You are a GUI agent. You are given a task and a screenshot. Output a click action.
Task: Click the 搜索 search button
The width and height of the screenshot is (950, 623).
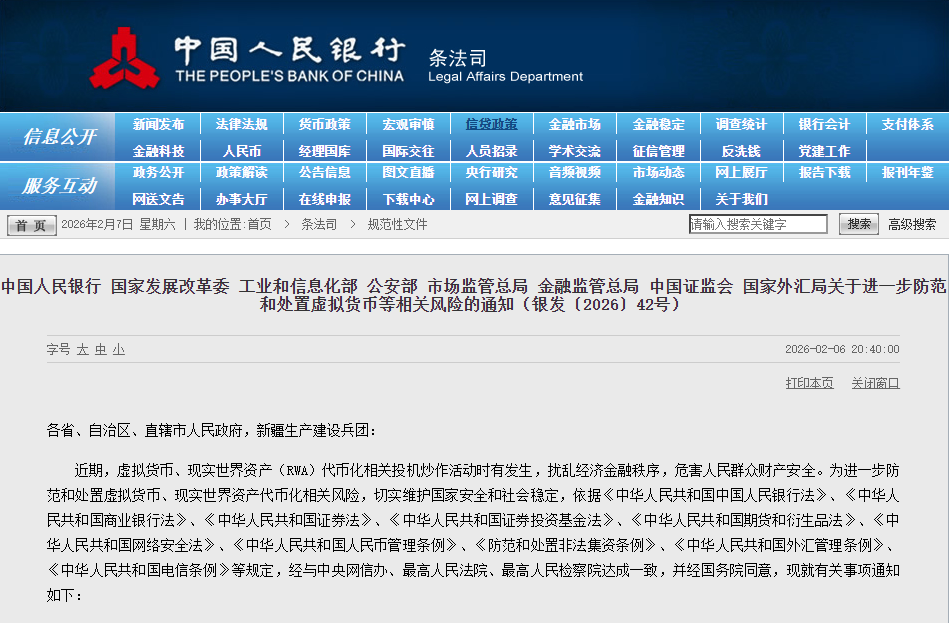click(x=859, y=224)
